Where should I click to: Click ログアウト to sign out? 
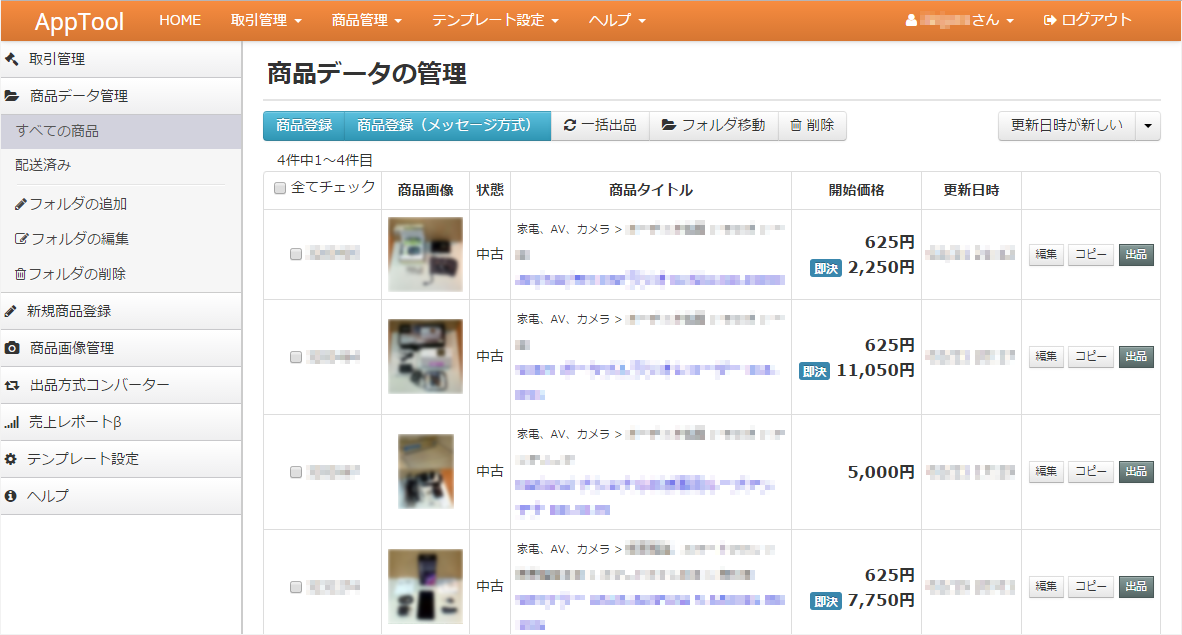point(1088,20)
